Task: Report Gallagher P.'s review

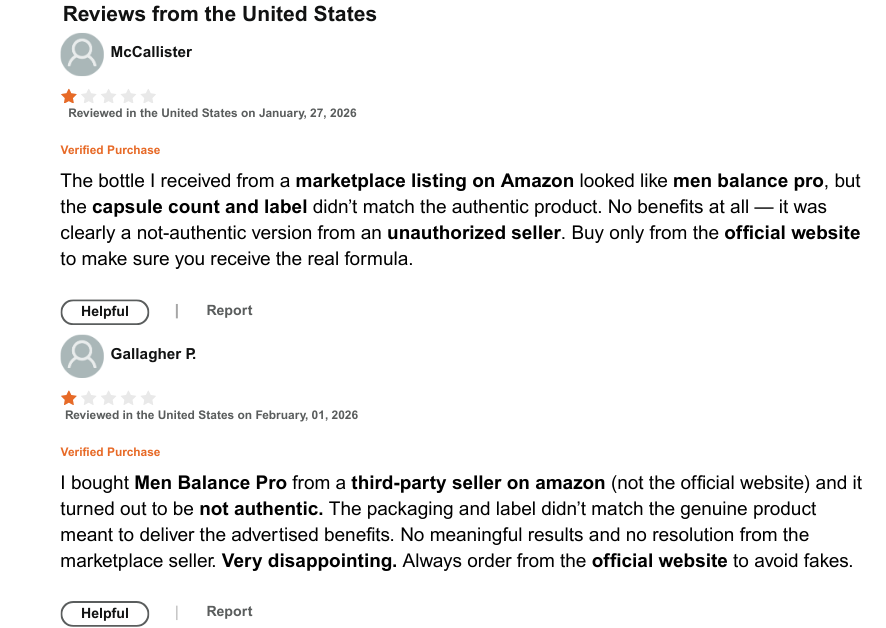Action: 229,612
